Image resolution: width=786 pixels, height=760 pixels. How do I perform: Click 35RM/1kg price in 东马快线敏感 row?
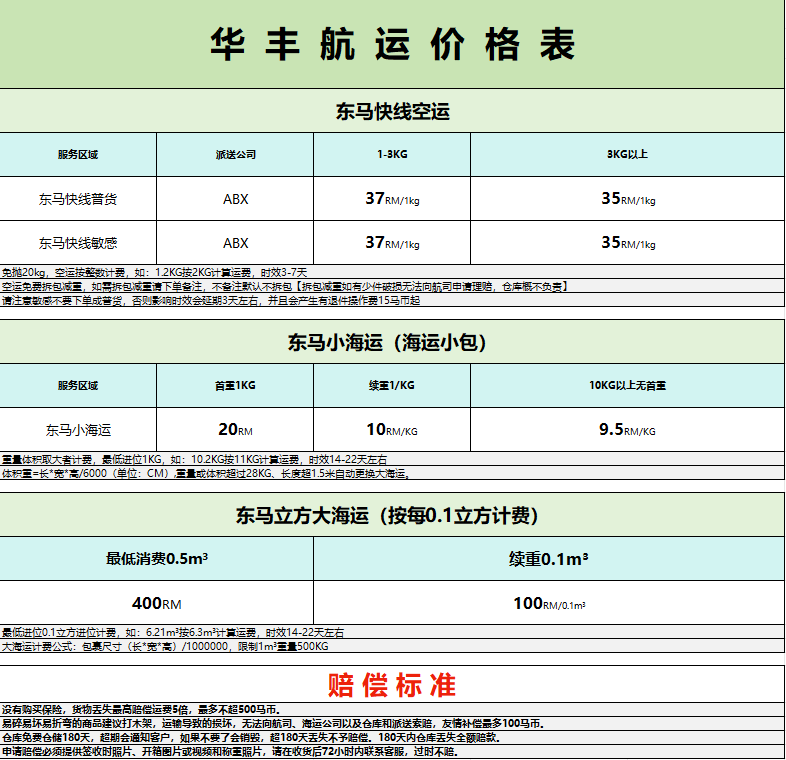[x=627, y=243]
